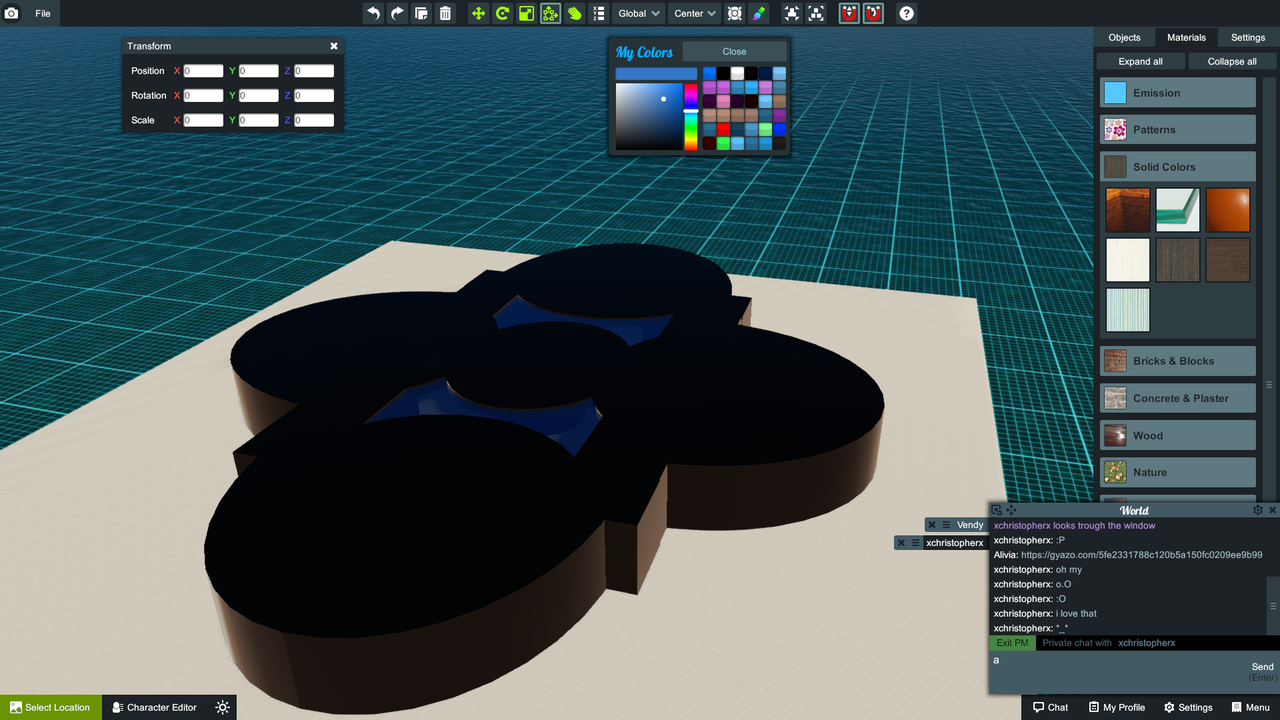The image size is (1280, 720).
Task: Click the current color preview bar
Action: click(x=656, y=74)
